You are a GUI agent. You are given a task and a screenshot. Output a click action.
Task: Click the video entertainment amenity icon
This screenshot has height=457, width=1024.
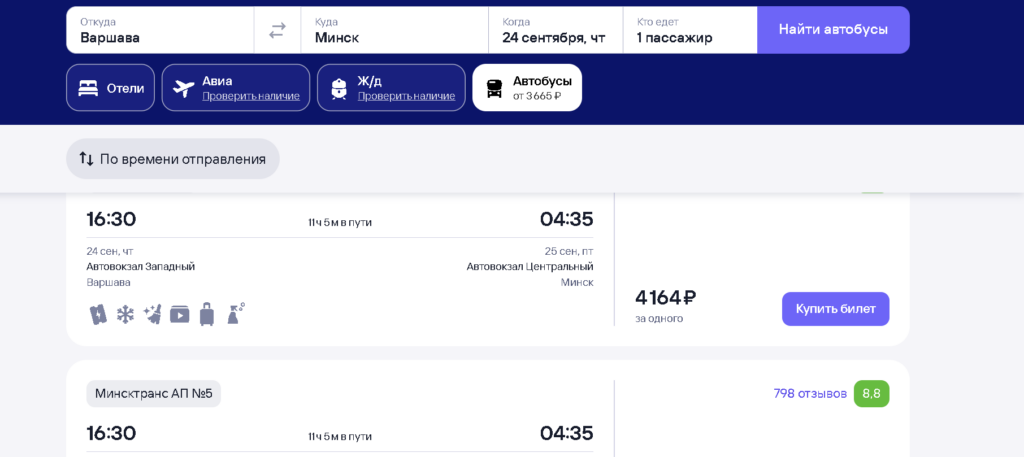(x=180, y=315)
